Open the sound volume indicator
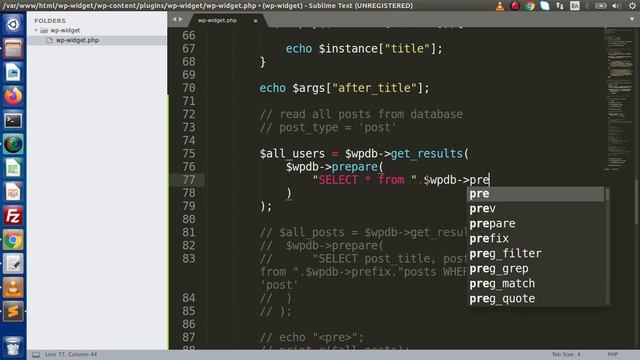 click(x=616, y=6)
